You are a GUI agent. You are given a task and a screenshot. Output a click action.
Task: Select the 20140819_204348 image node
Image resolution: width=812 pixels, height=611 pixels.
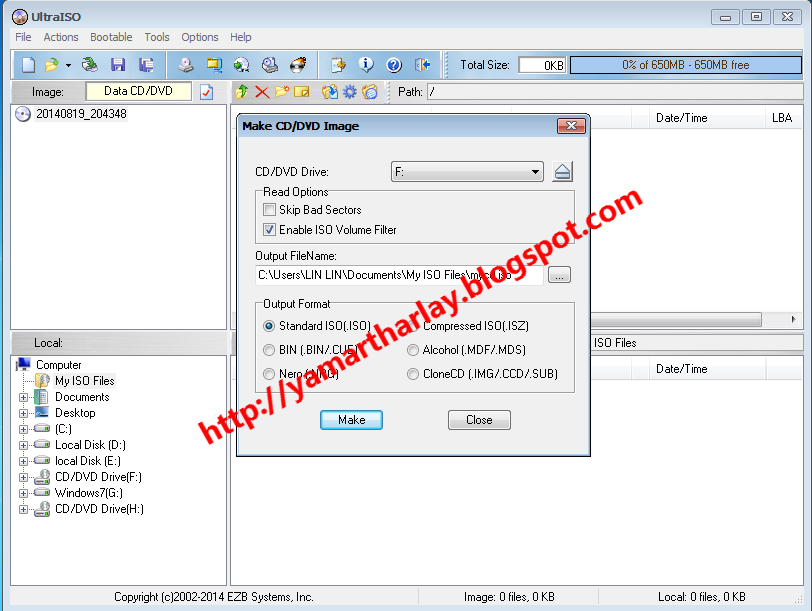pos(81,114)
